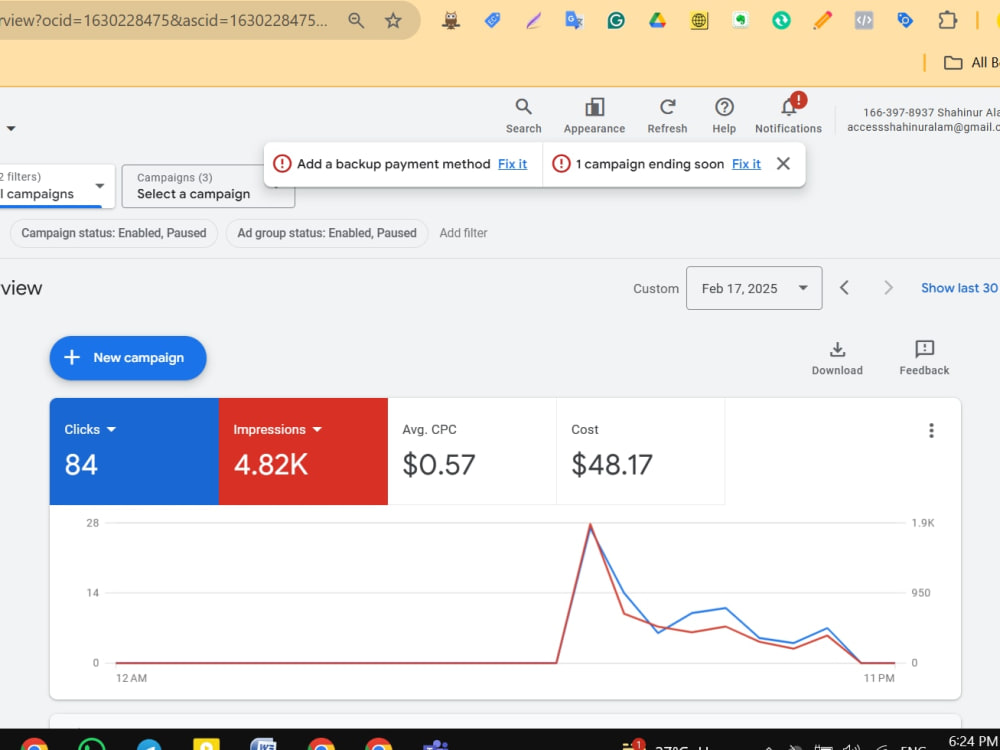This screenshot has height=750, width=1000.
Task: Open Microsoft Word from the taskbar
Action: [x=263, y=744]
